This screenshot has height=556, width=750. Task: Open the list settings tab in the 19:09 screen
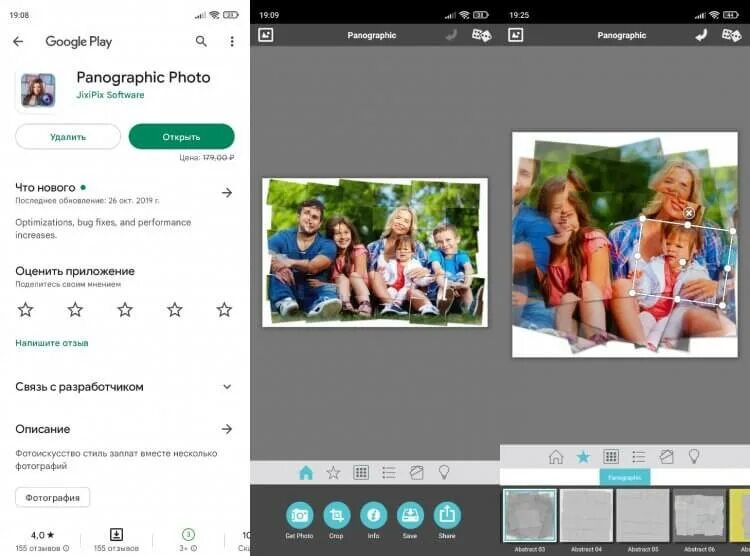click(x=388, y=473)
